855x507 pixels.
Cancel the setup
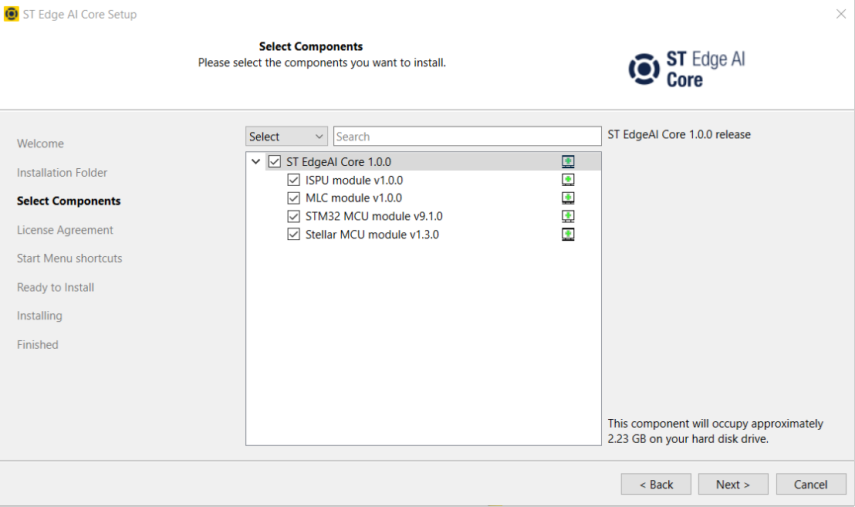(811, 484)
